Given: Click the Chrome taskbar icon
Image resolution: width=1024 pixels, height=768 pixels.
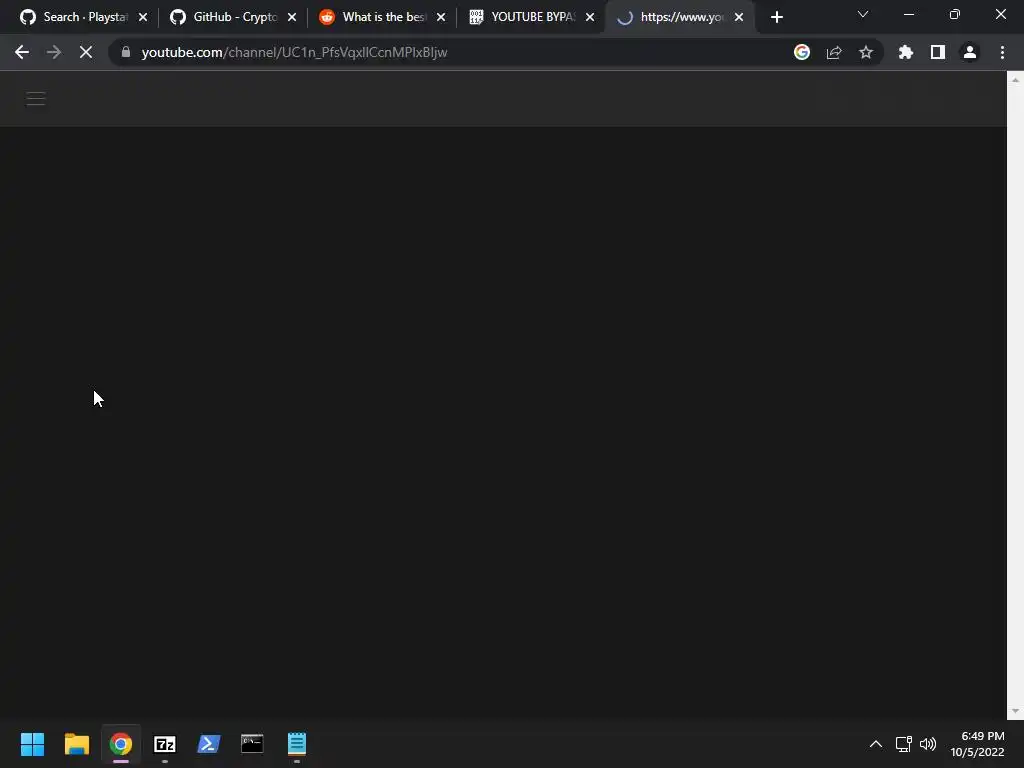Looking at the screenshot, I should (x=121, y=744).
